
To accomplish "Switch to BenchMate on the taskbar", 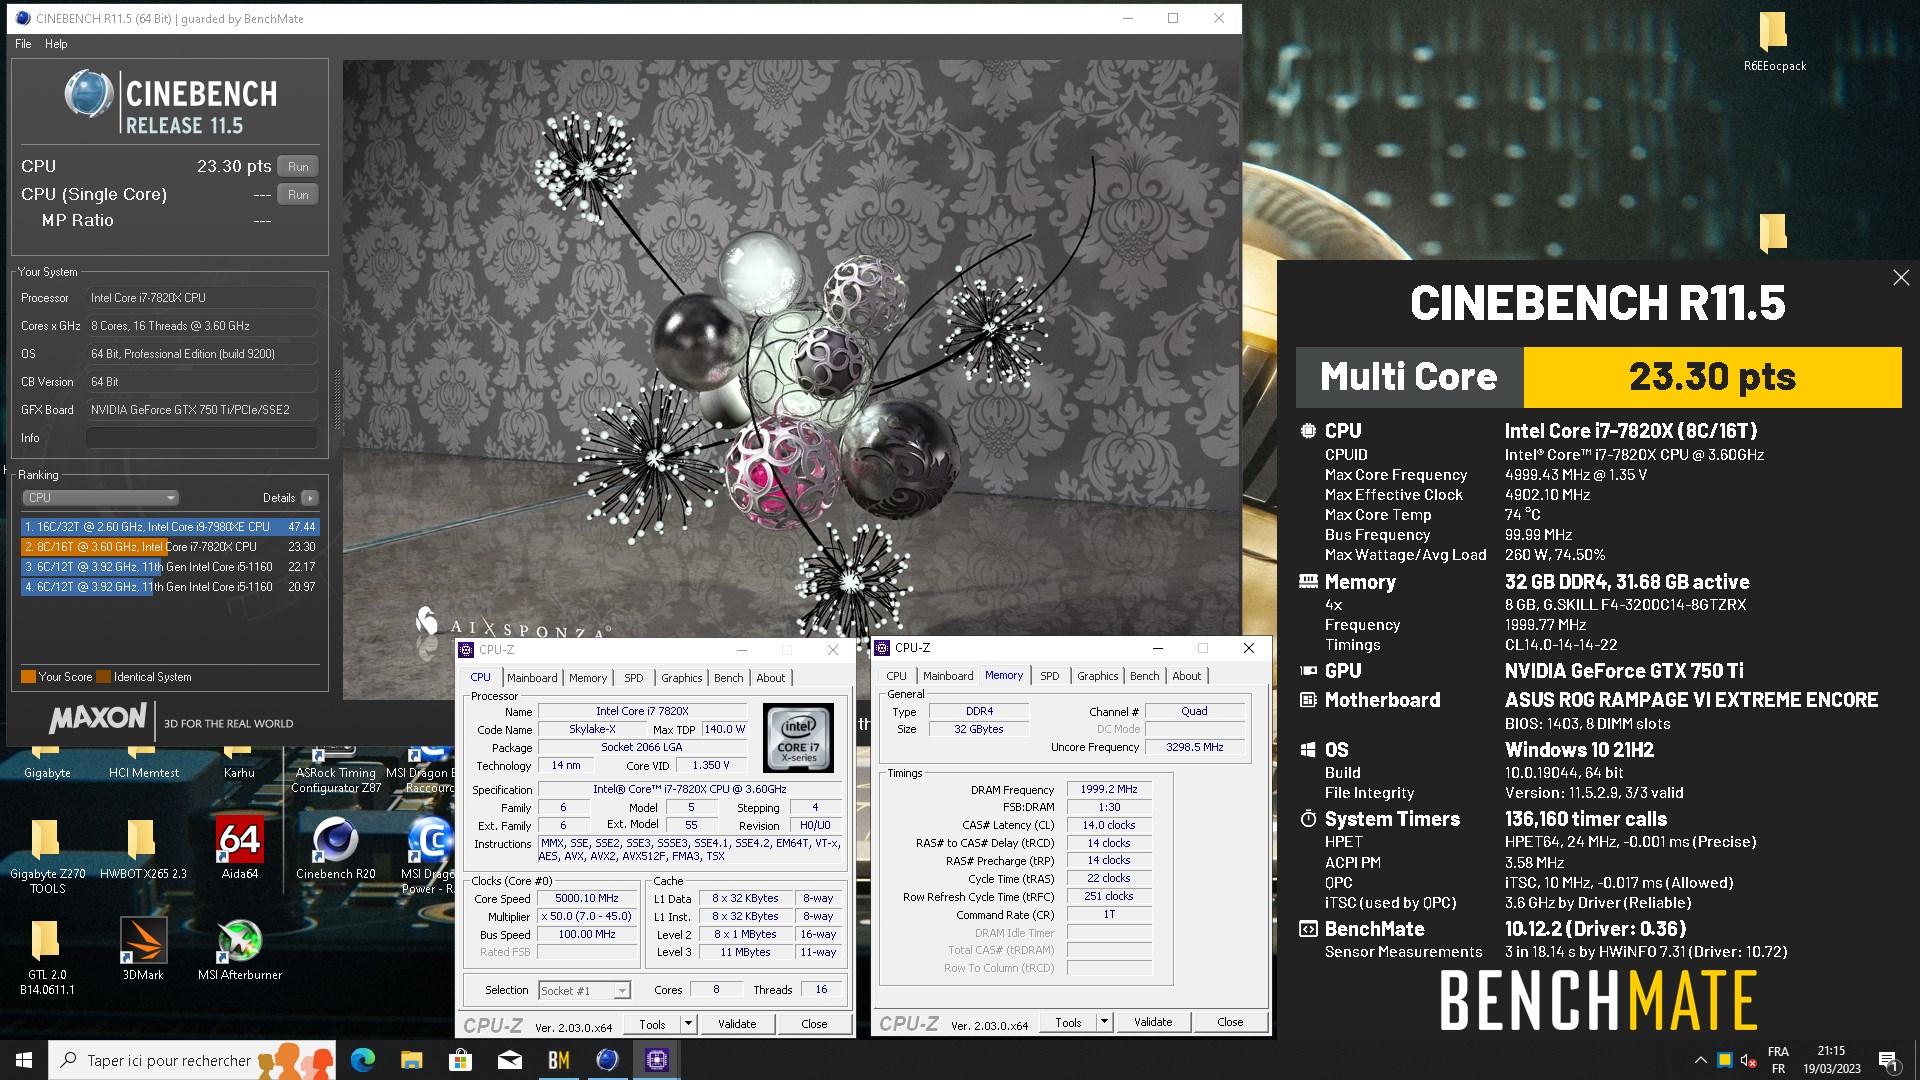I will click(x=558, y=1060).
